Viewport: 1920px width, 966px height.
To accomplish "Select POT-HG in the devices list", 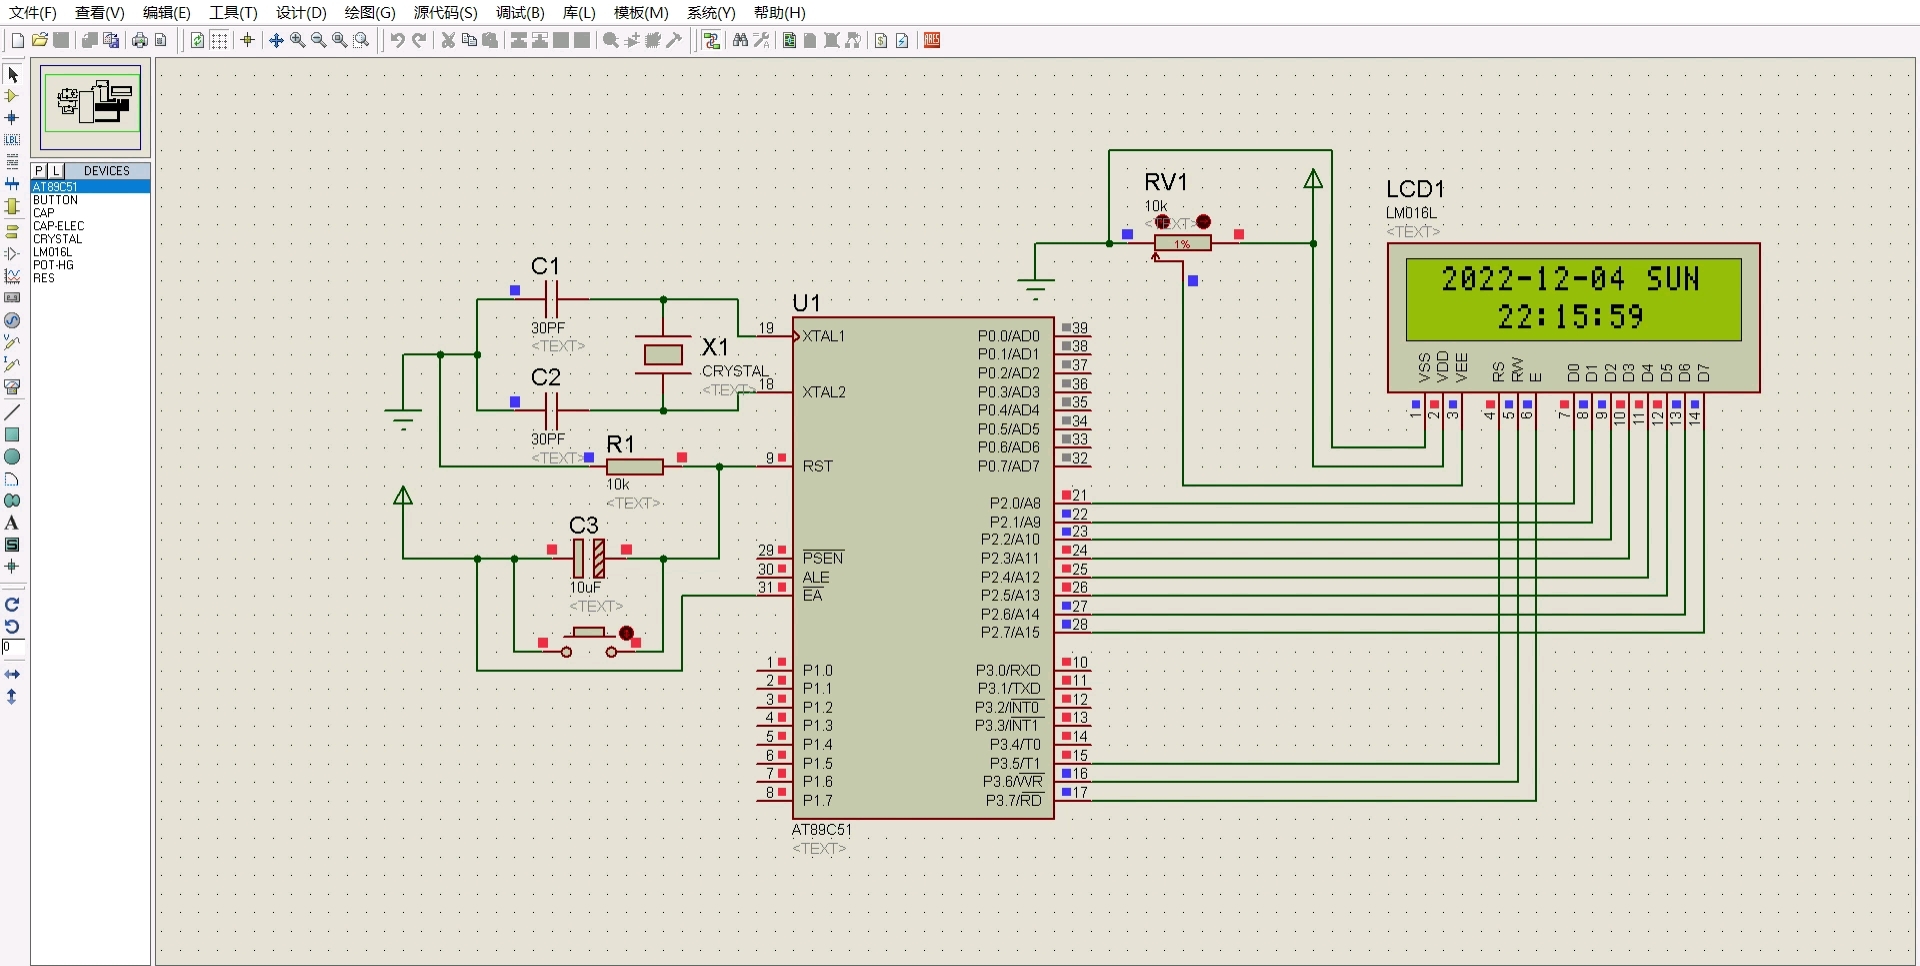I will 53,265.
